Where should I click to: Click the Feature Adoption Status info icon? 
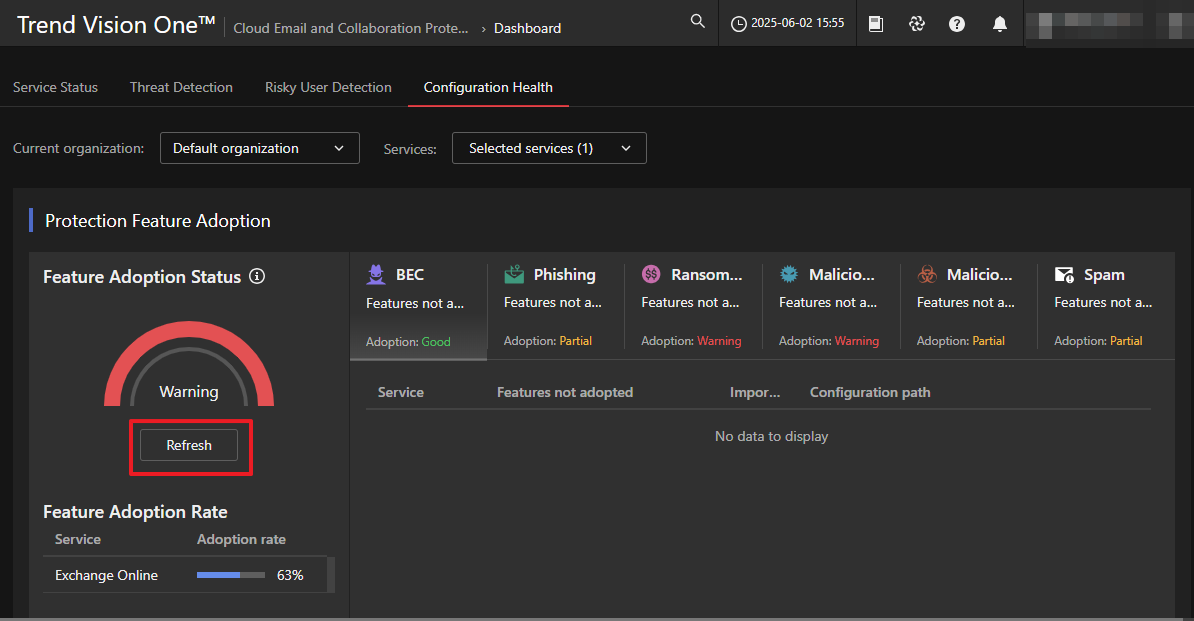[x=257, y=277]
